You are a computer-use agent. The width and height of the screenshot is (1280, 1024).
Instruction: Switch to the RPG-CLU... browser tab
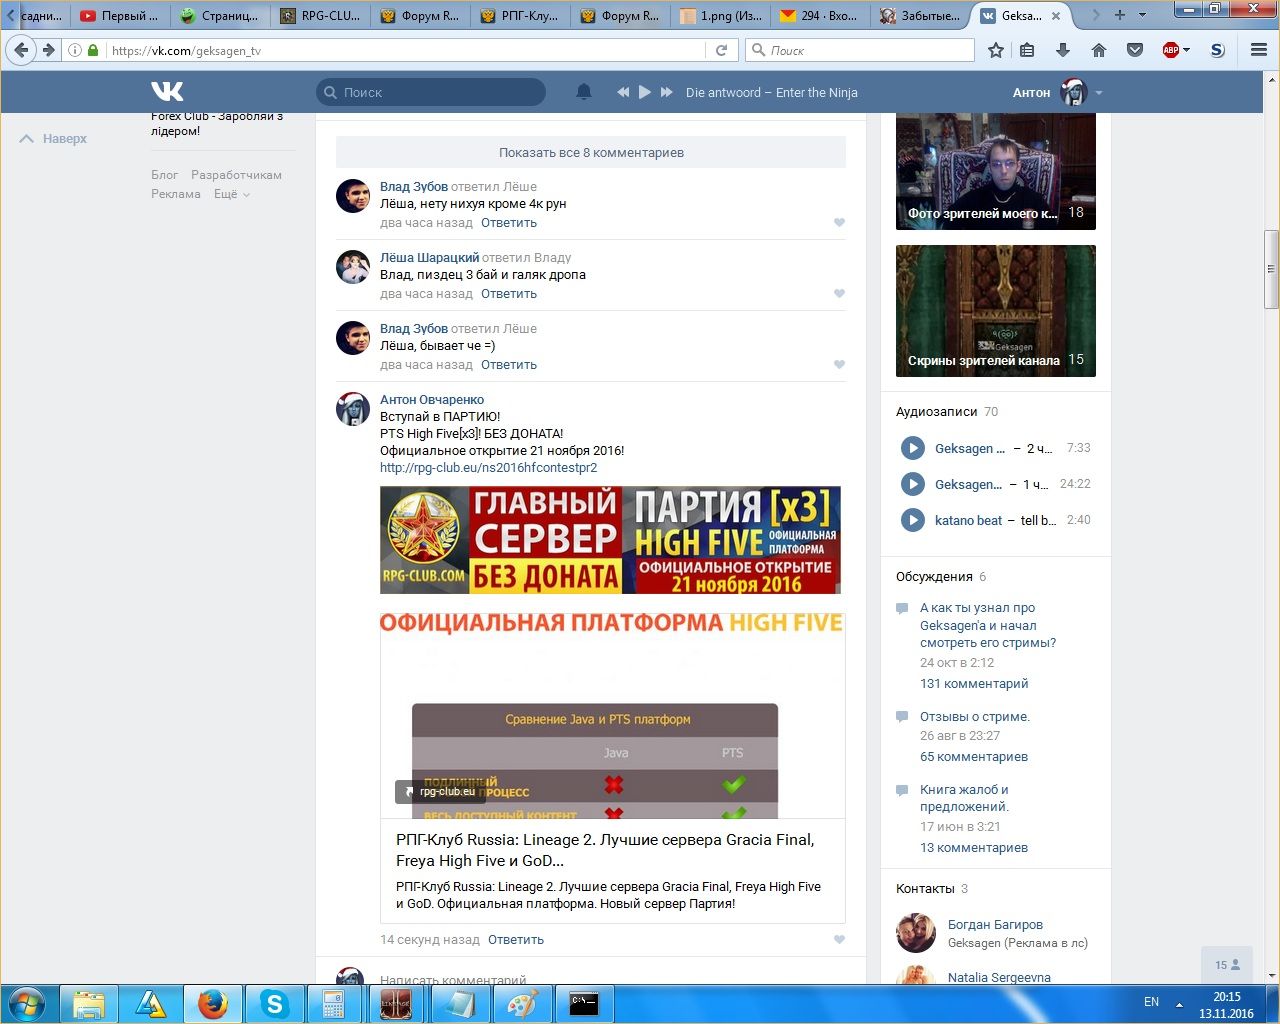(320, 16)
